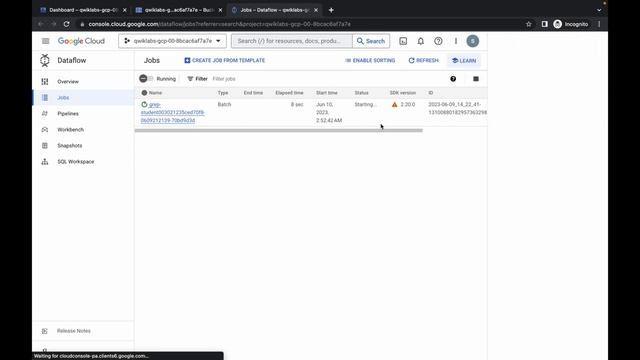Activate Cloud Shell terminal icon
The width and height of the screenshot is (640, 360).
click(x=403, y=41)
